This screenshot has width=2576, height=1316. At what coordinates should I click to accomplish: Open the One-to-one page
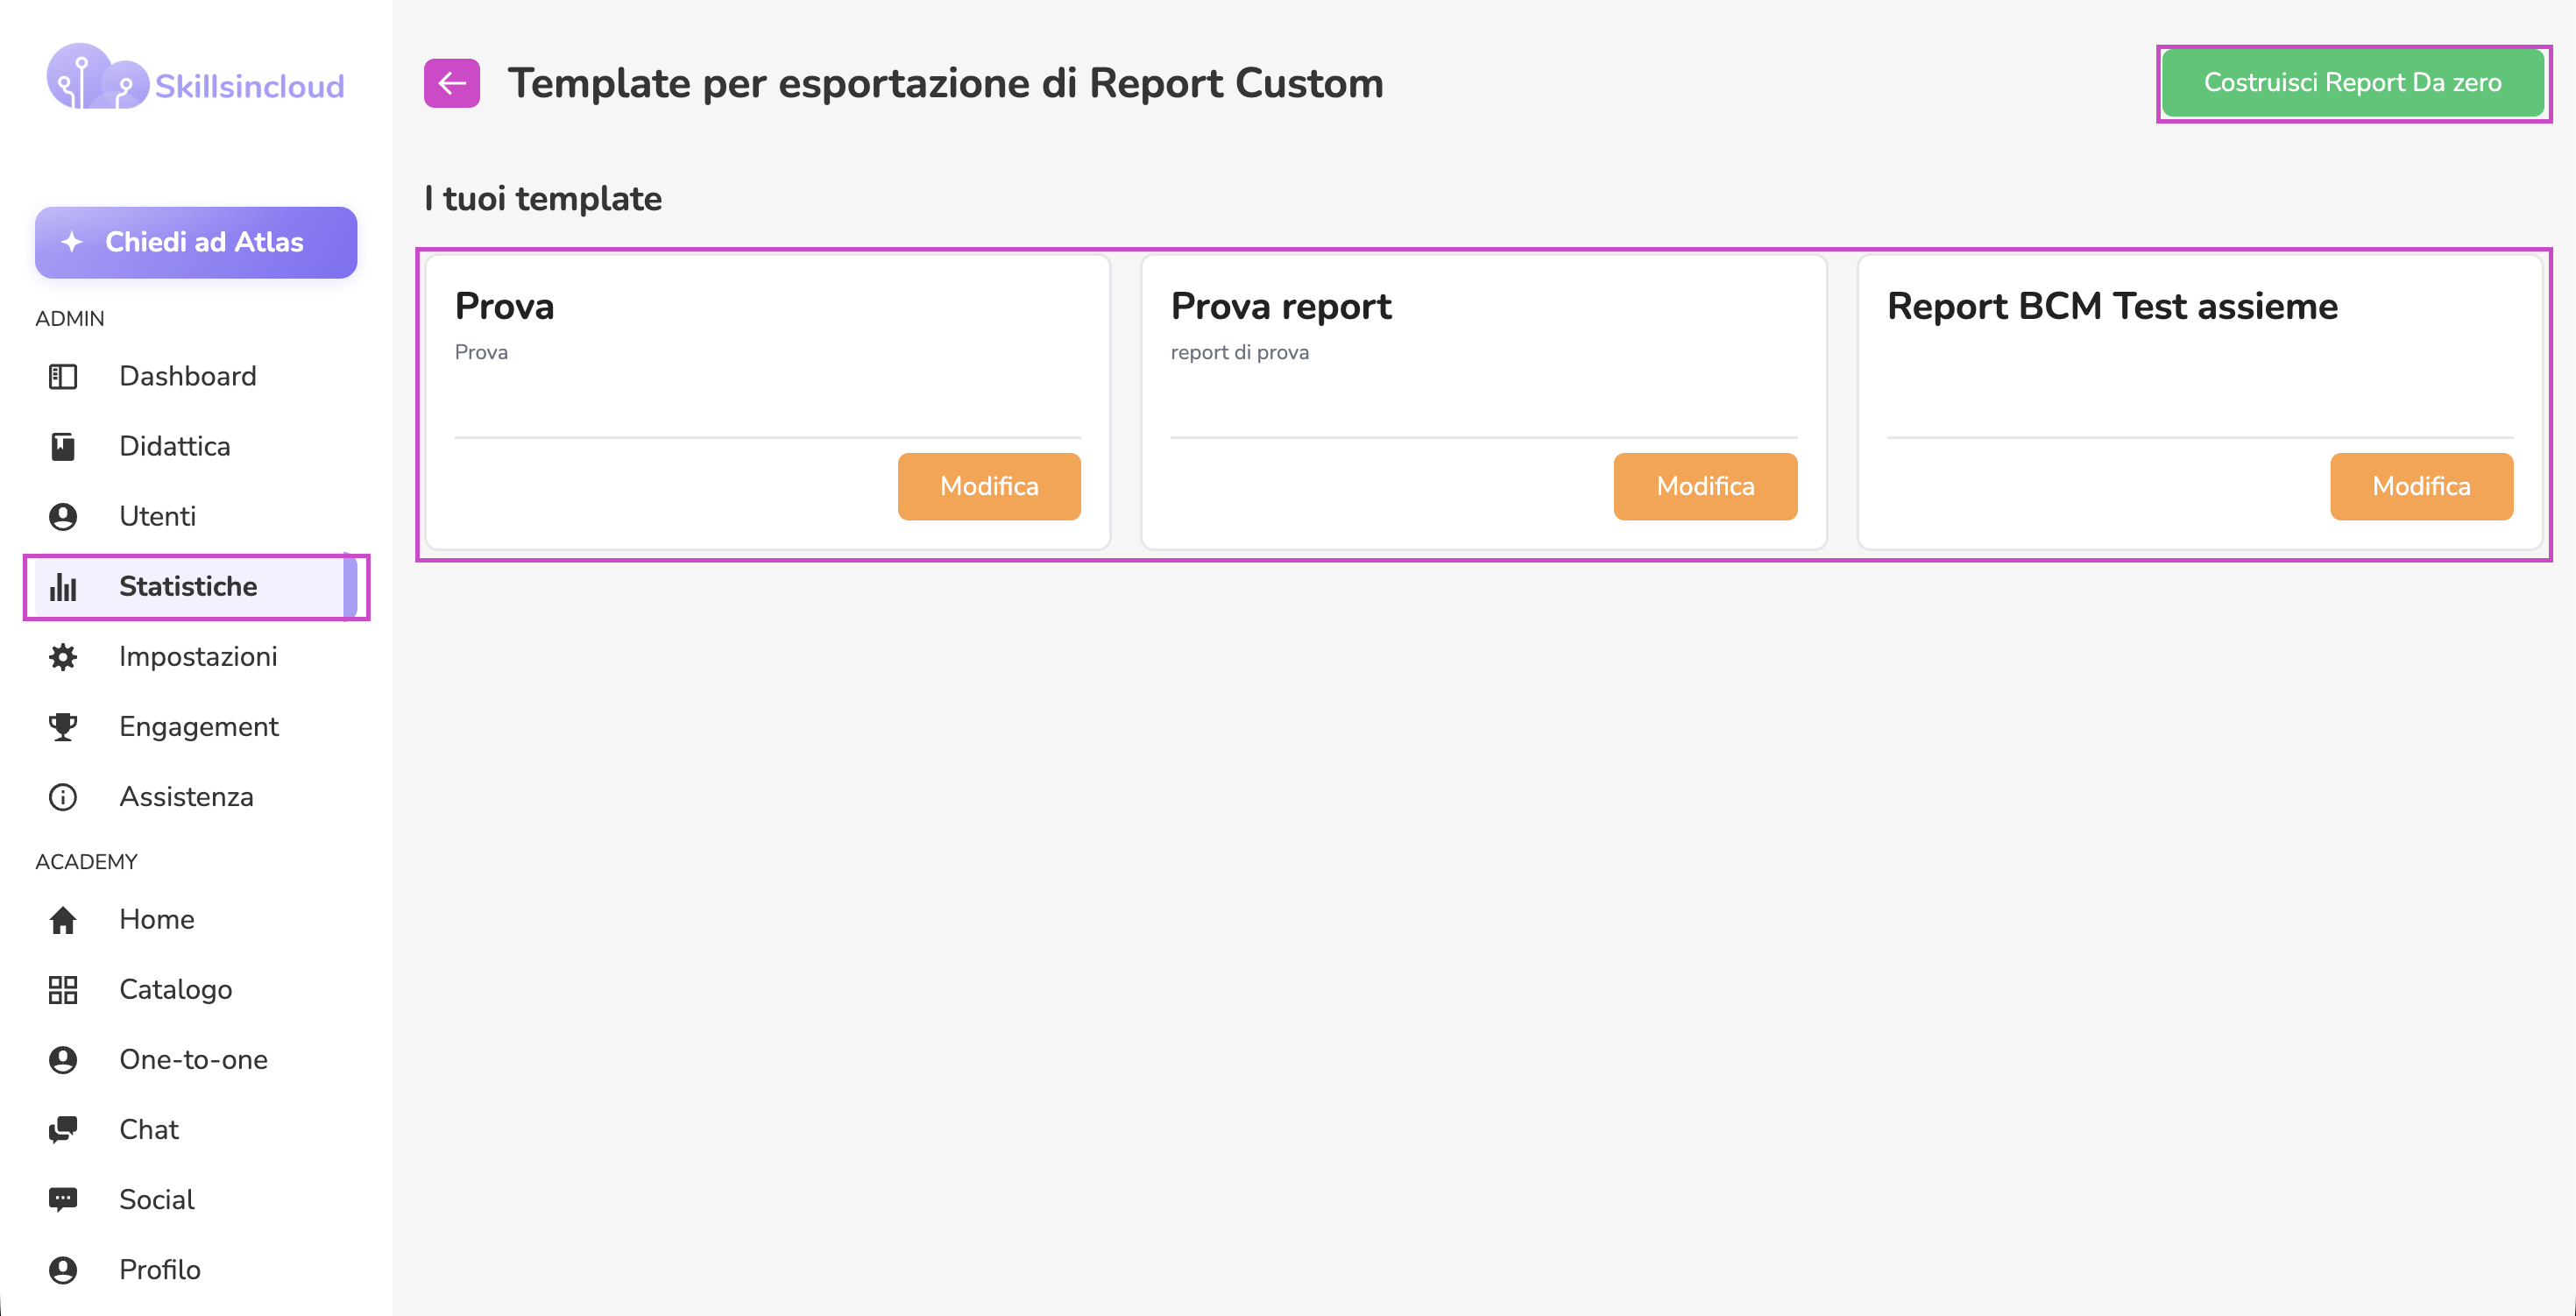196,1059
